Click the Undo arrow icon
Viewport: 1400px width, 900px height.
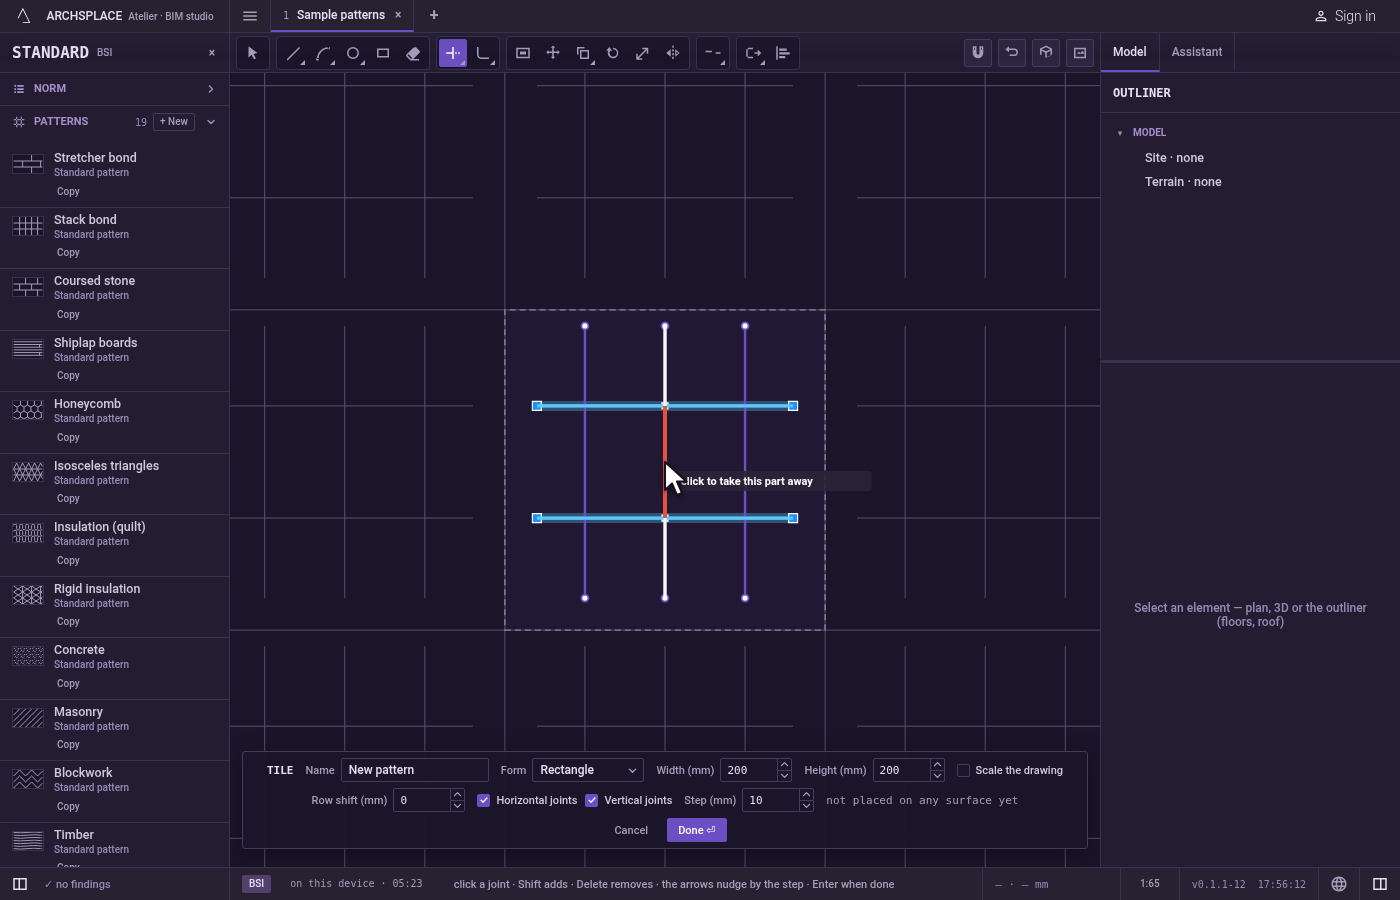[1012, 52]
